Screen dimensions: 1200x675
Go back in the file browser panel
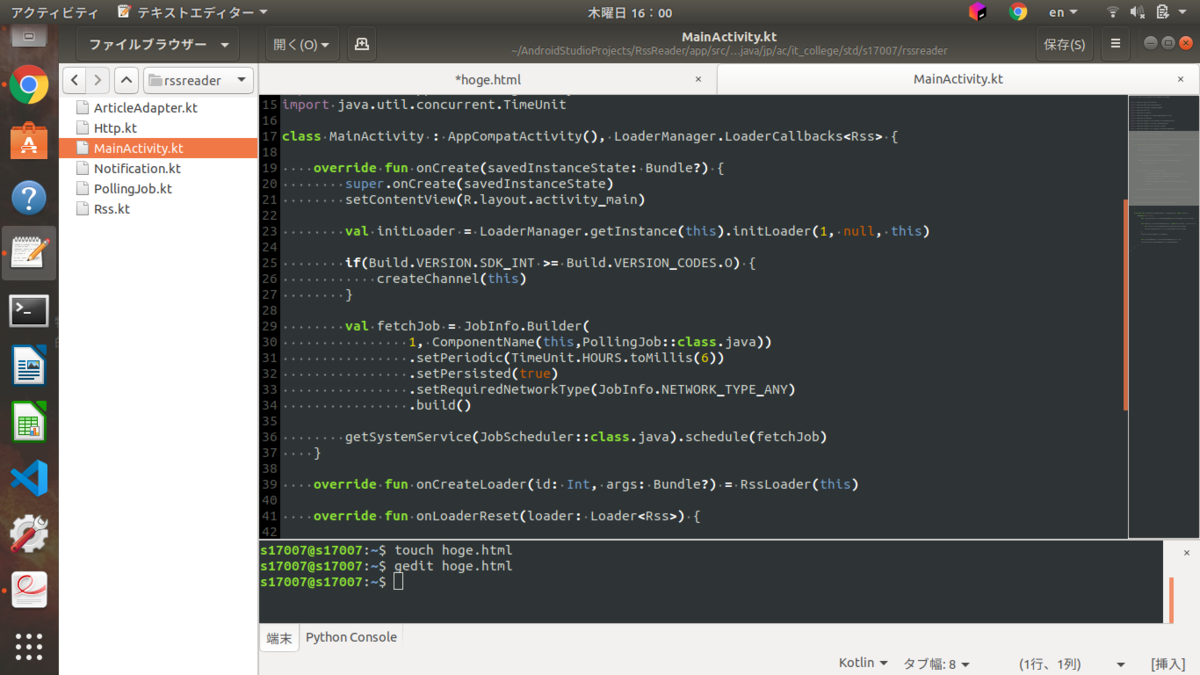[x=74, y=80]
